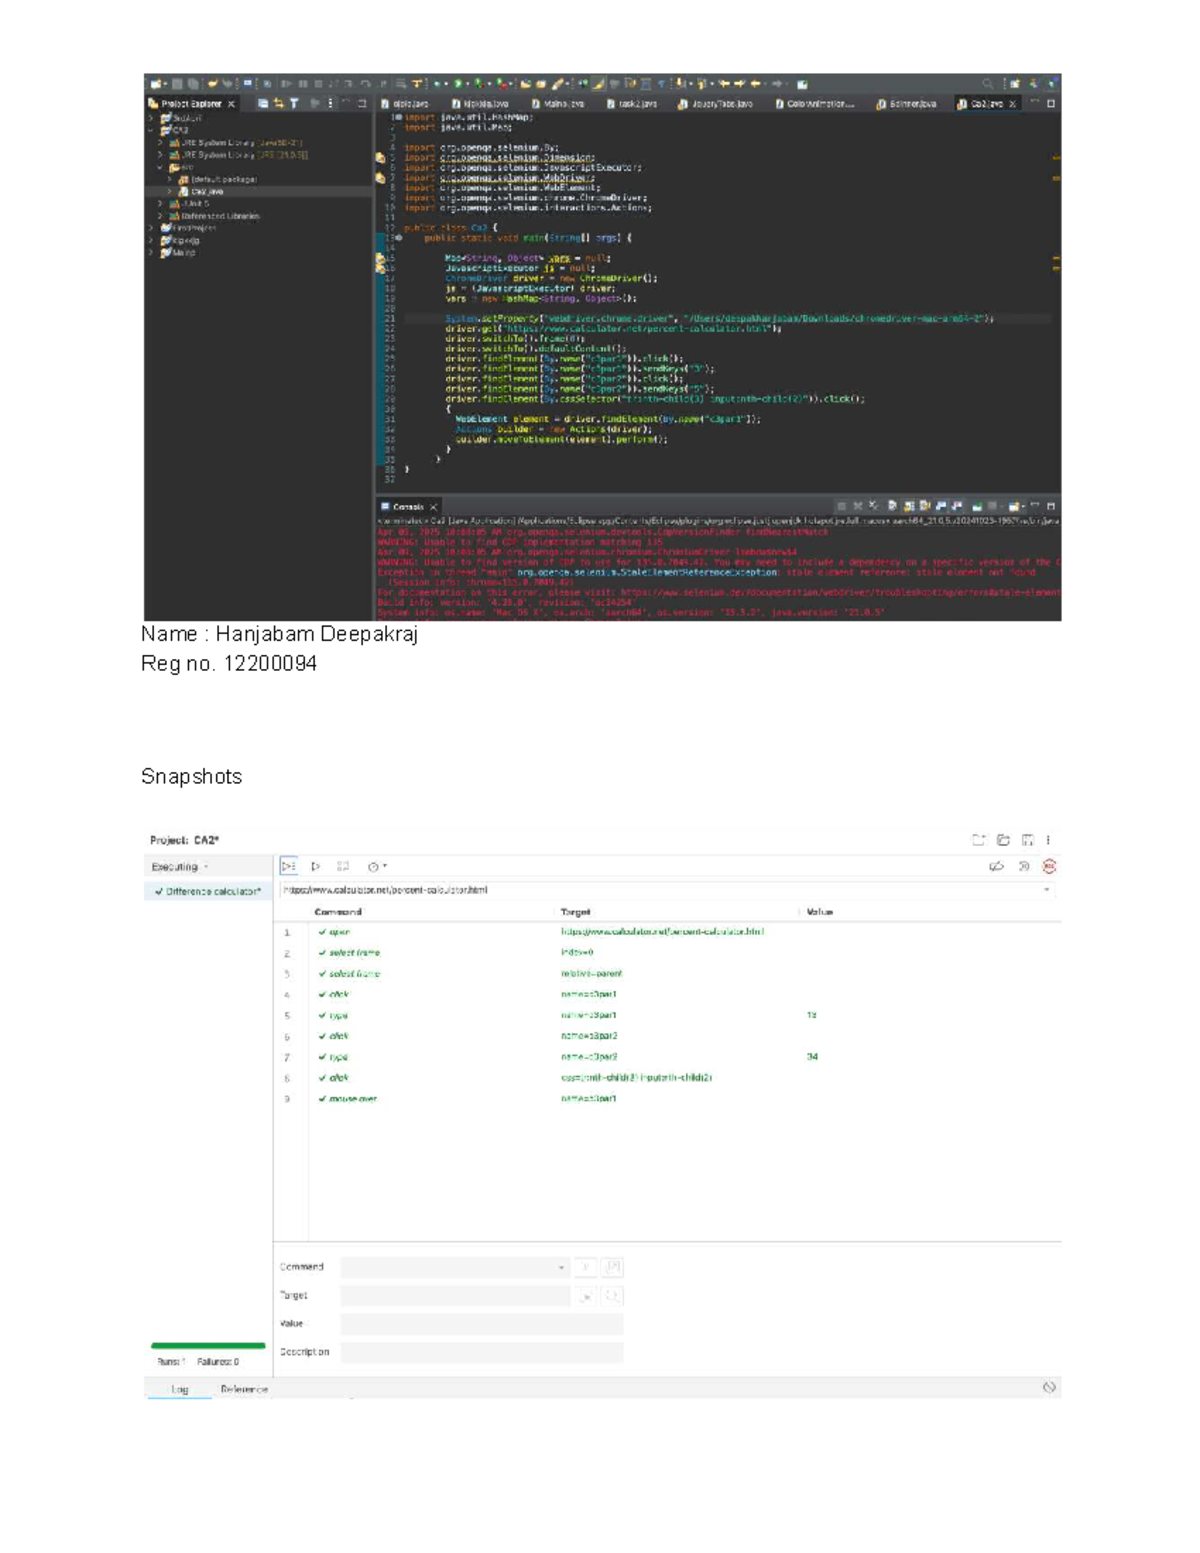Open the task2.java editor tab
The image size is (1200, 1553).
pos(632,103)
